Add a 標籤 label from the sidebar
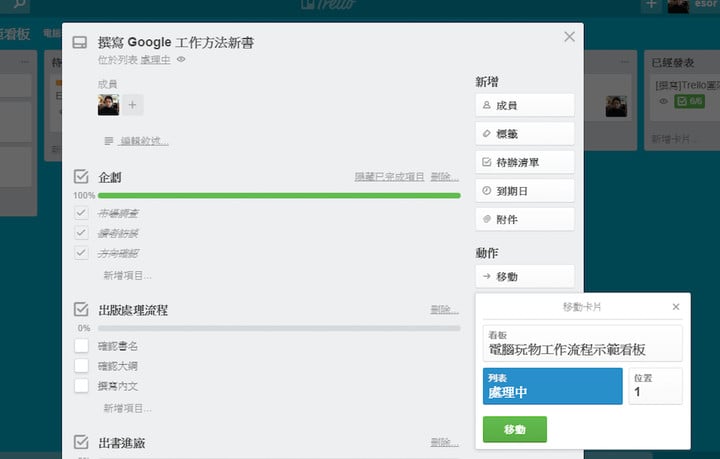 pos(525,134)
